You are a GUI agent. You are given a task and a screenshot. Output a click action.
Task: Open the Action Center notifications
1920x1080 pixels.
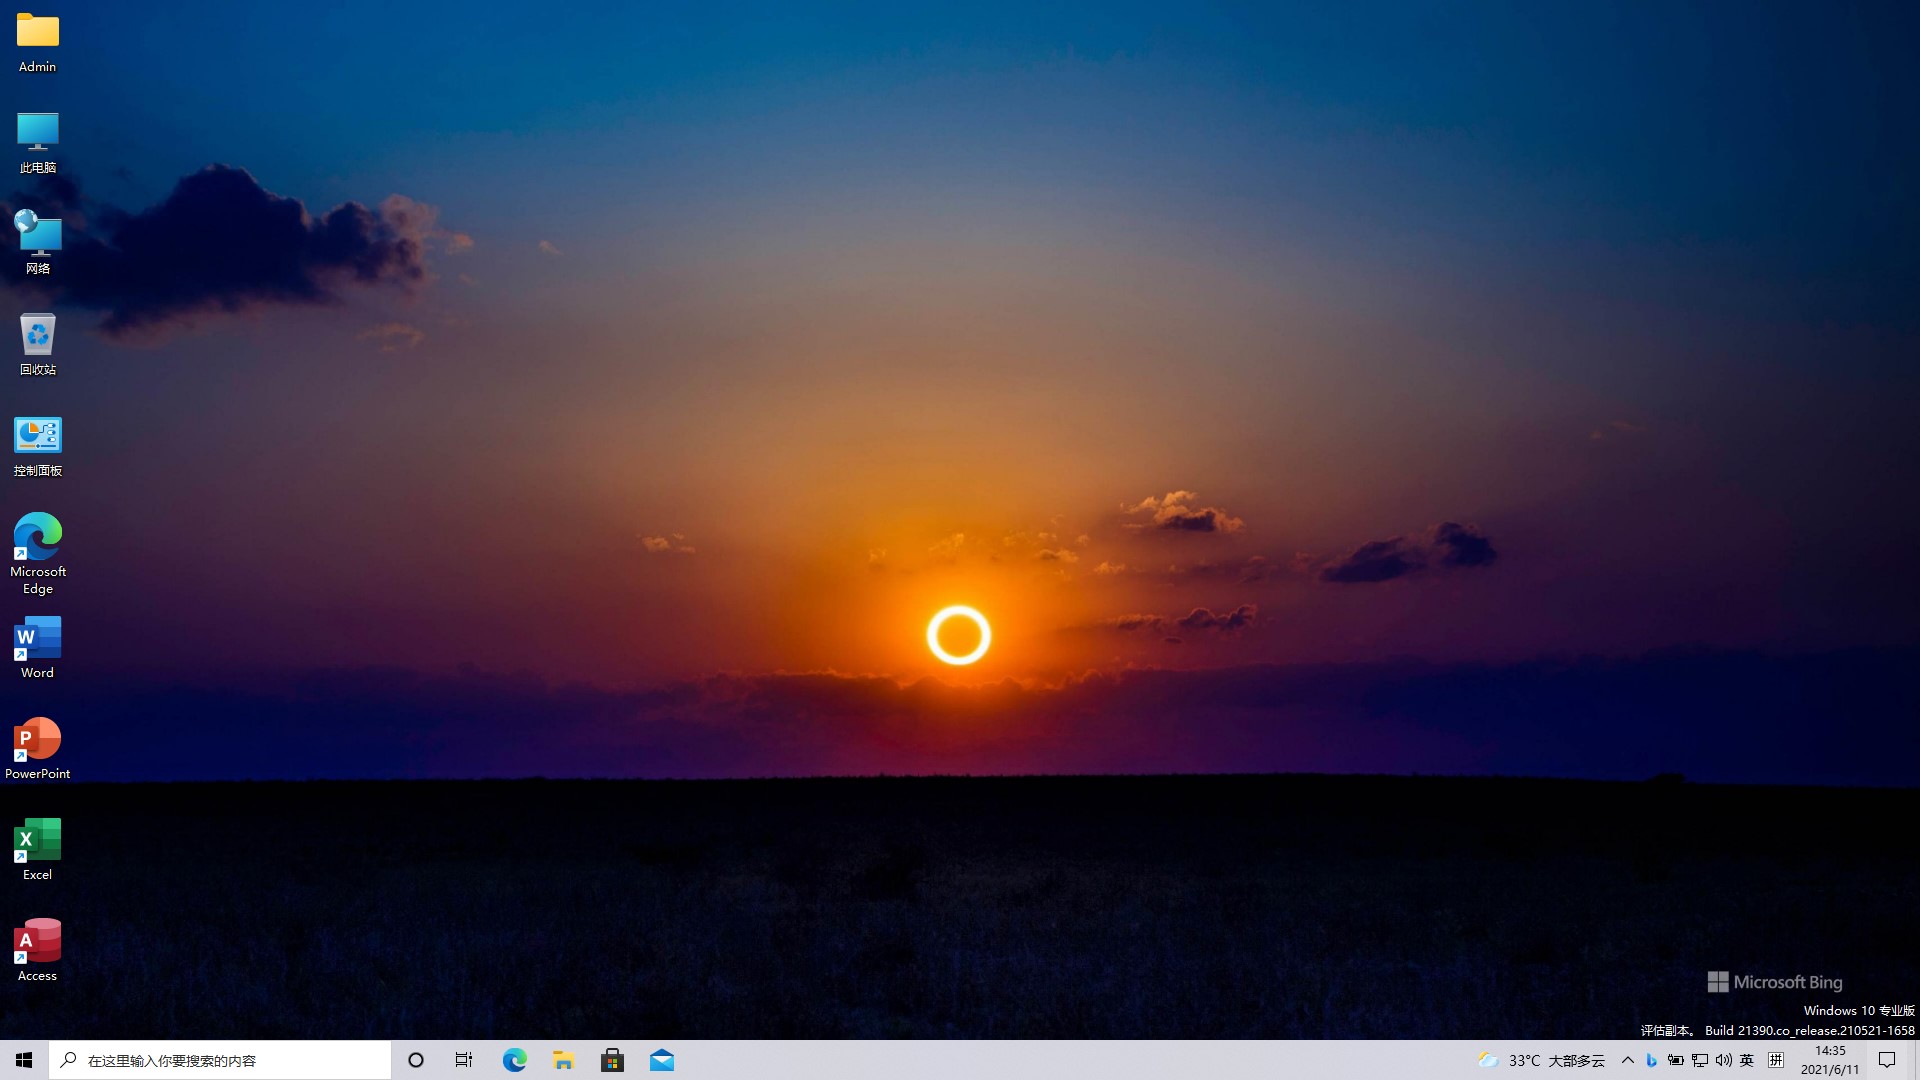click(1888, 1059)
